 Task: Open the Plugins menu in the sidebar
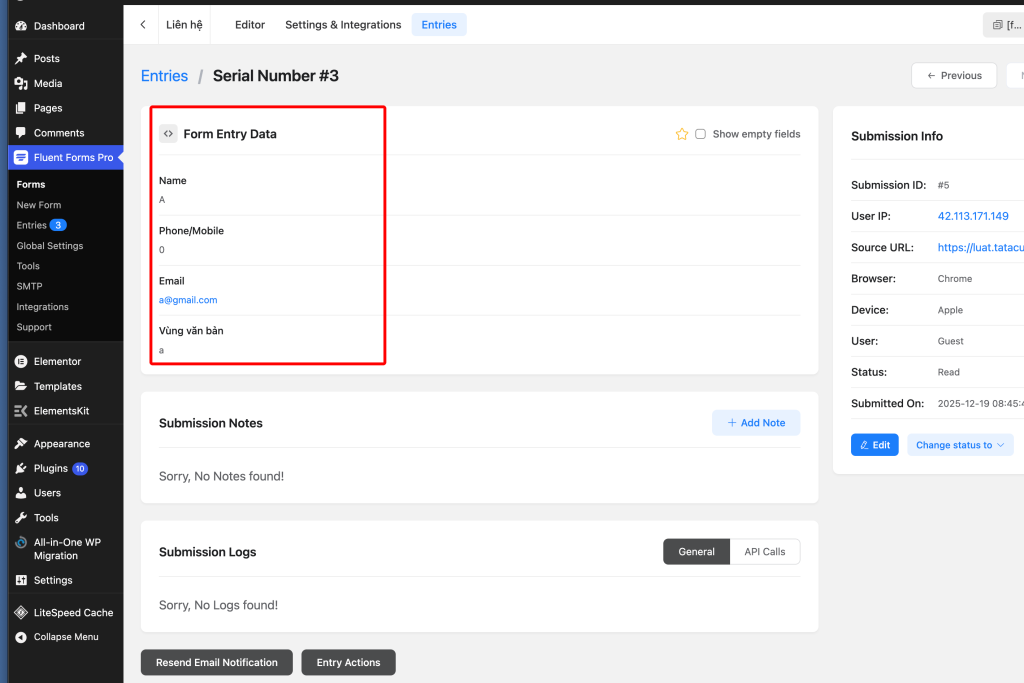pos(51,469)
